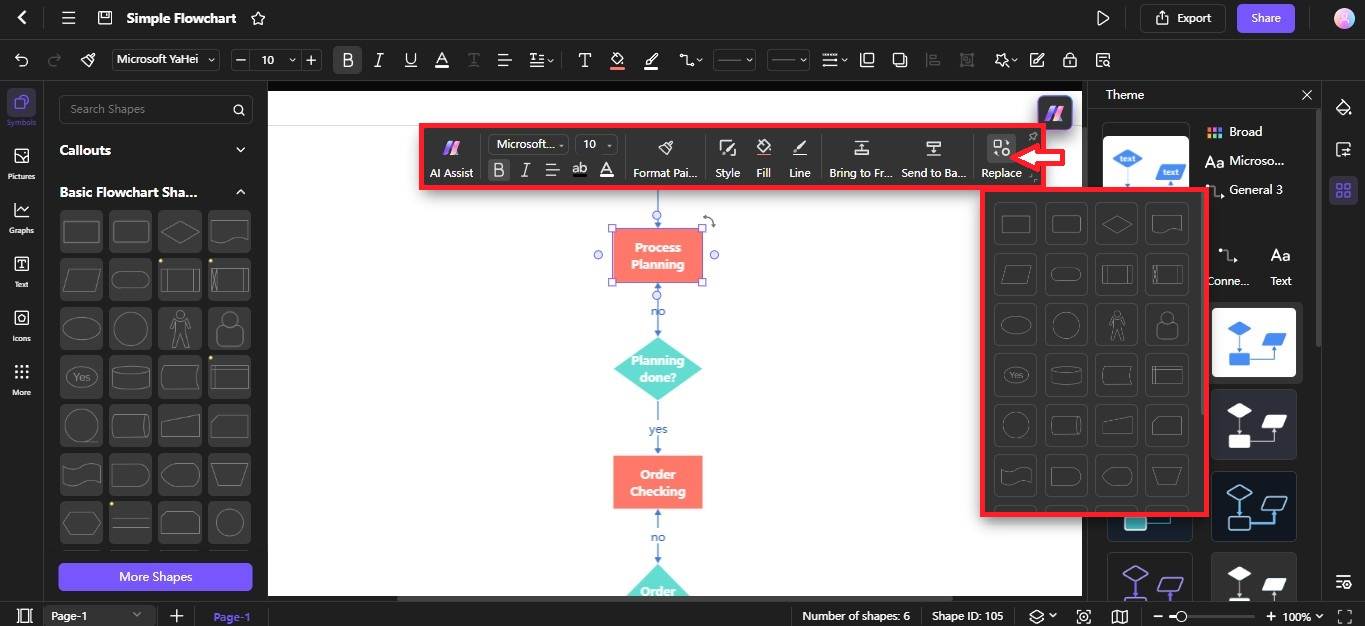The image size is (1365, 626).
Task: Click the More Shapes button
Action: click(155, 576)
